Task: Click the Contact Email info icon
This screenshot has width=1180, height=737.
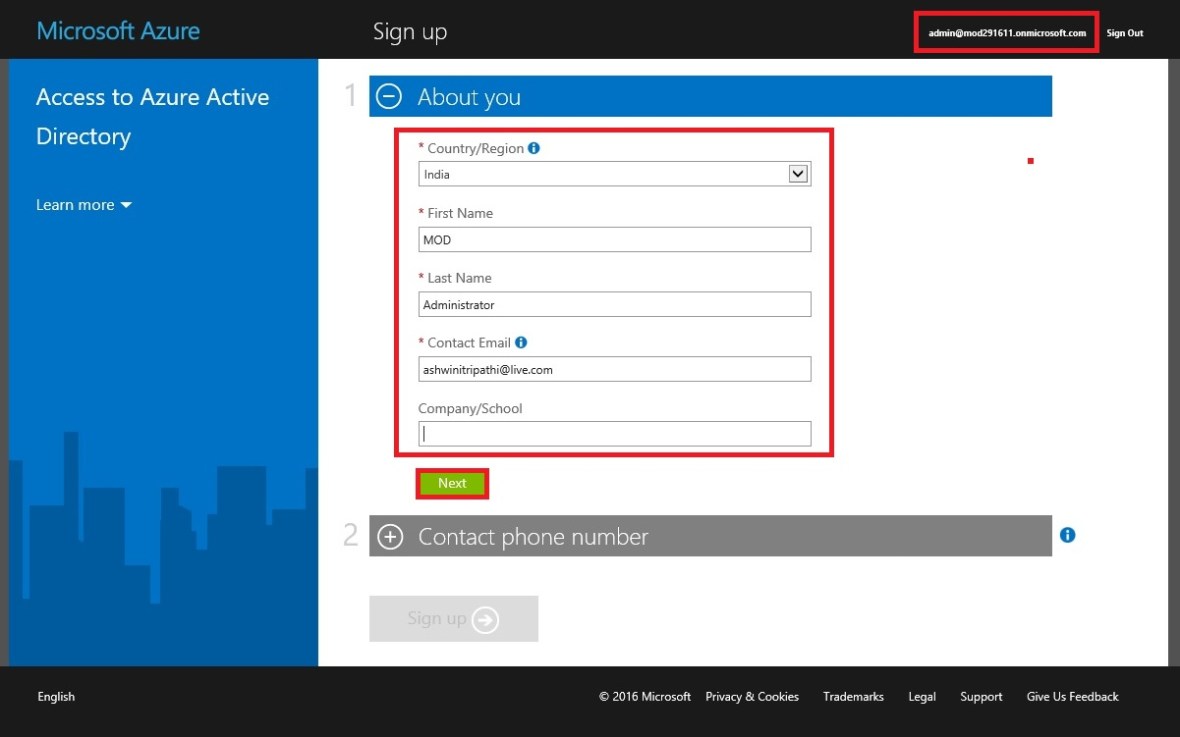Action: click(521, 343)
